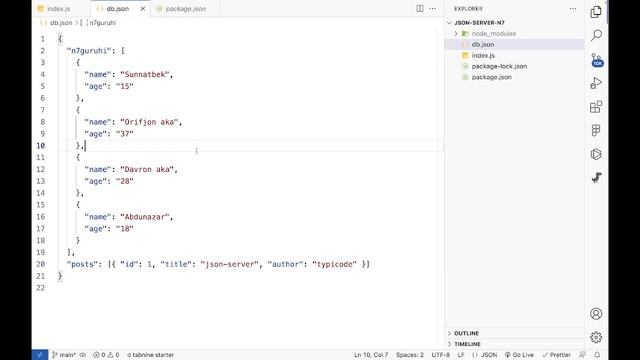The width and height of the screenshot is (640, 360).
Task: Open index.js in the Explorer tree
Action: pos(483,55)
